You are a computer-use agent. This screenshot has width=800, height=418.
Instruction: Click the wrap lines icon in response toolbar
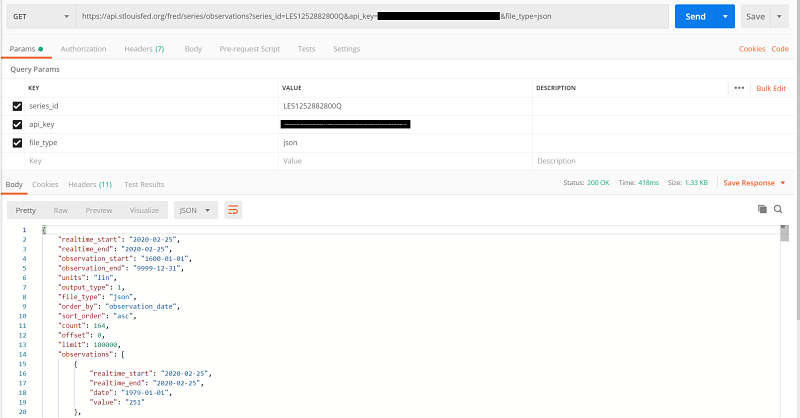(x=233, y=210)
